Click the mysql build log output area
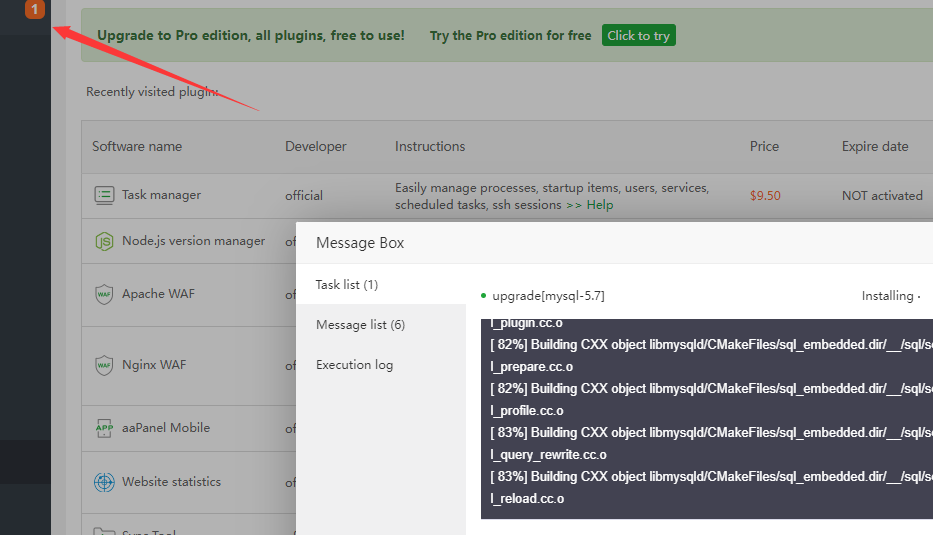933x535 pixels. click(x=706, y=420)
